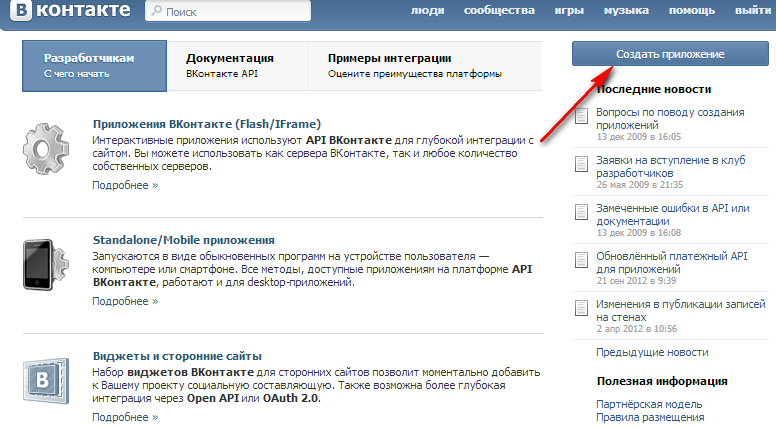Open Приложения ВКонтакте (Flash/IFrame) heading link
Viewport: 776px width, 428px height.
(x=207, y=124)
